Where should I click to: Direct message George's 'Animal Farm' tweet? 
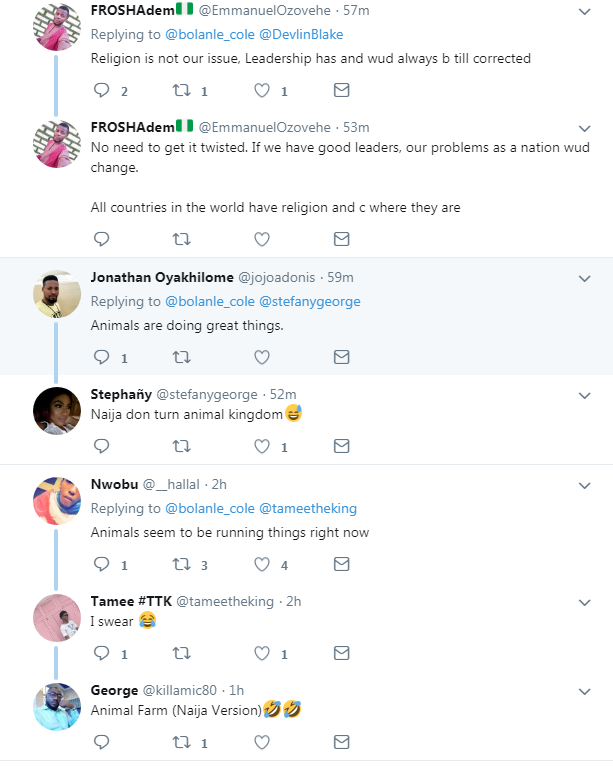(341, 743)
